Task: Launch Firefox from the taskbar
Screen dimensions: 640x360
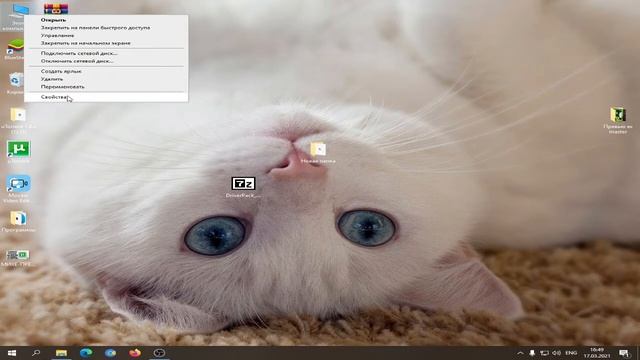Action: pos(135,353)
